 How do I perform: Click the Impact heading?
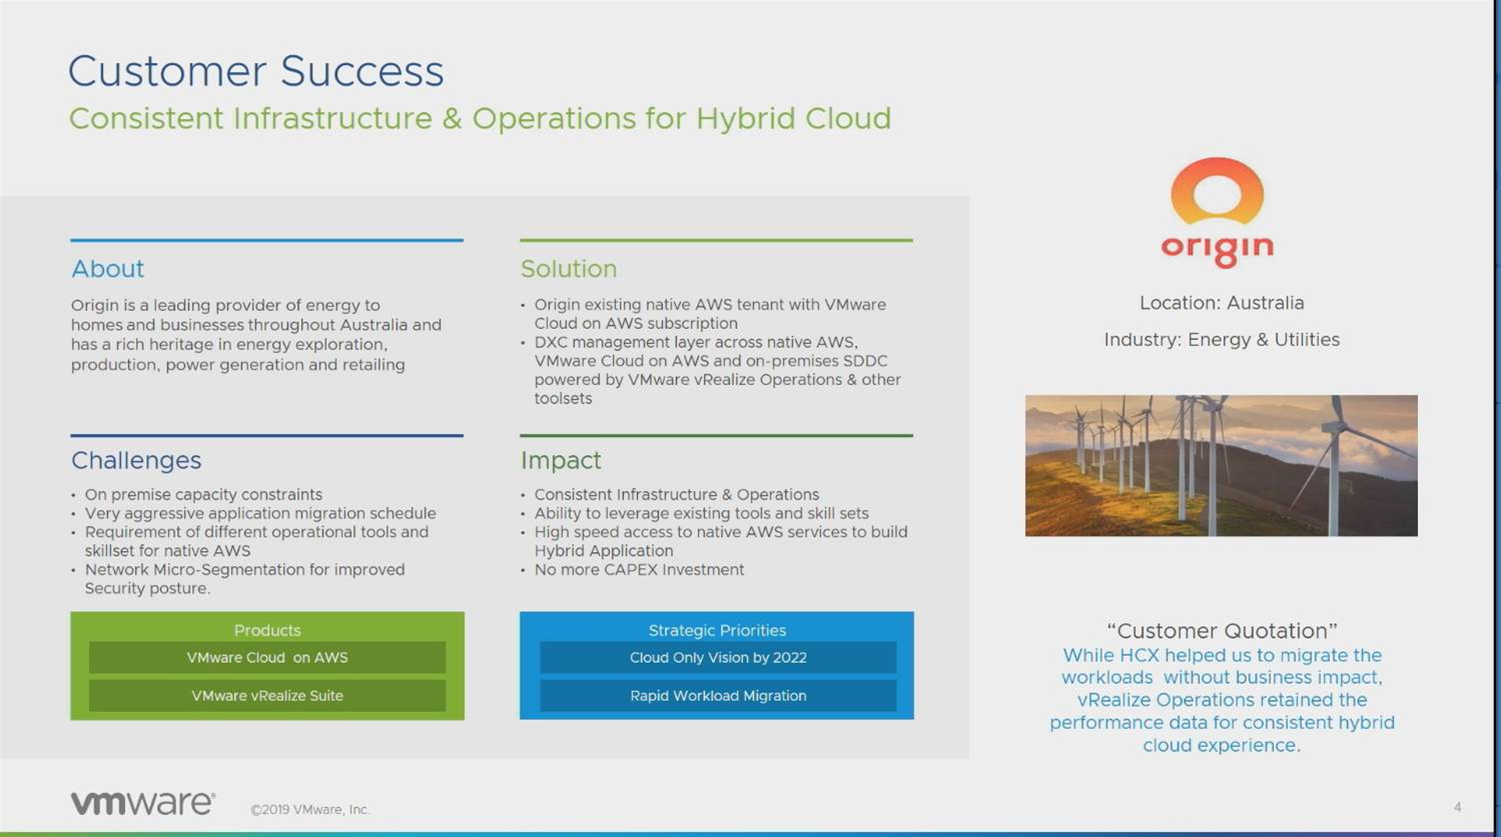point(560,460)
